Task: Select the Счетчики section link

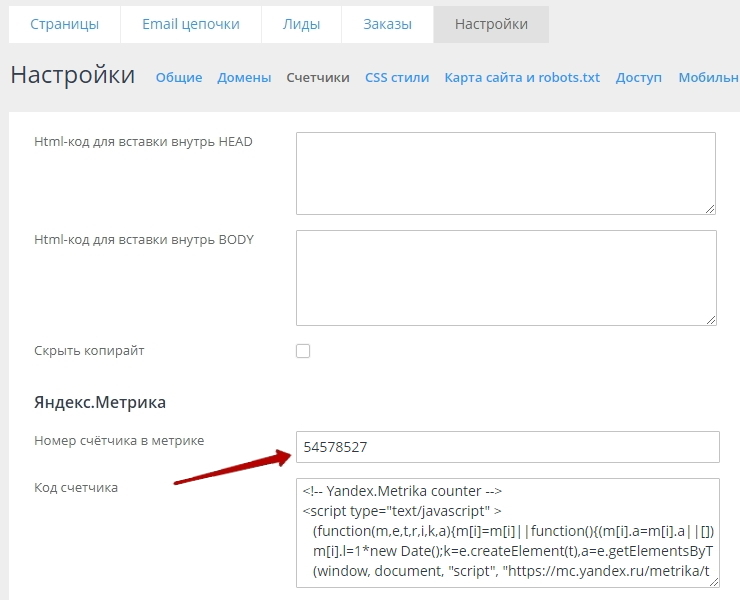Action: point(318,77)
